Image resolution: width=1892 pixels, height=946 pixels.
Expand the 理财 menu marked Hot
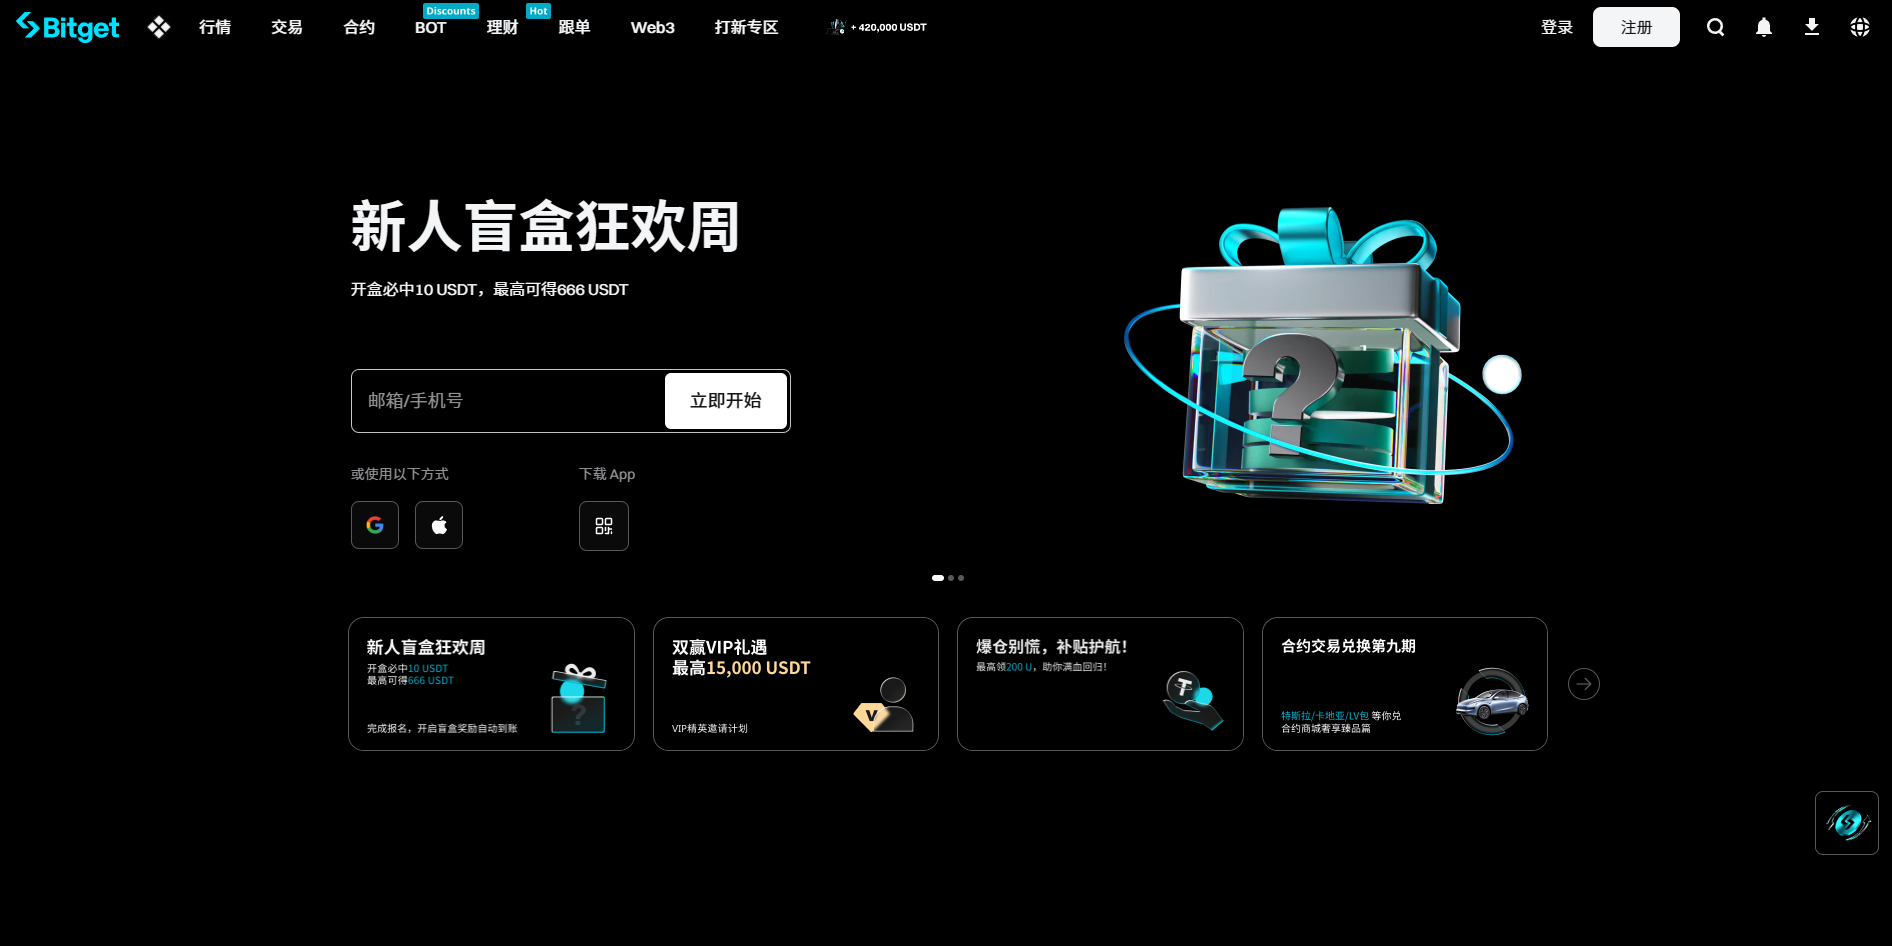(501, 27)
